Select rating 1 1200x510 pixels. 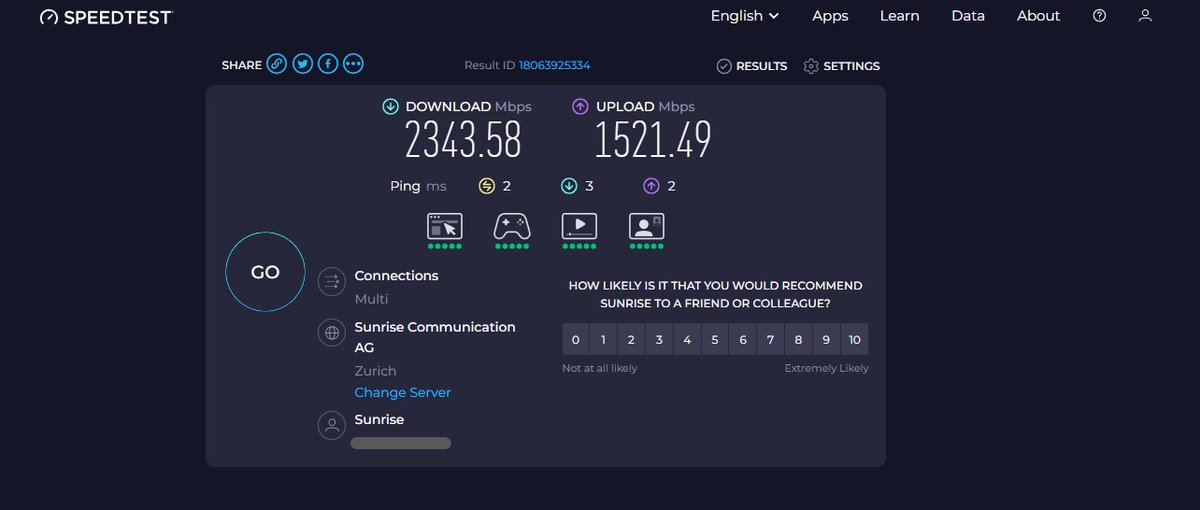pyautogui.click(x=603, y=340)
